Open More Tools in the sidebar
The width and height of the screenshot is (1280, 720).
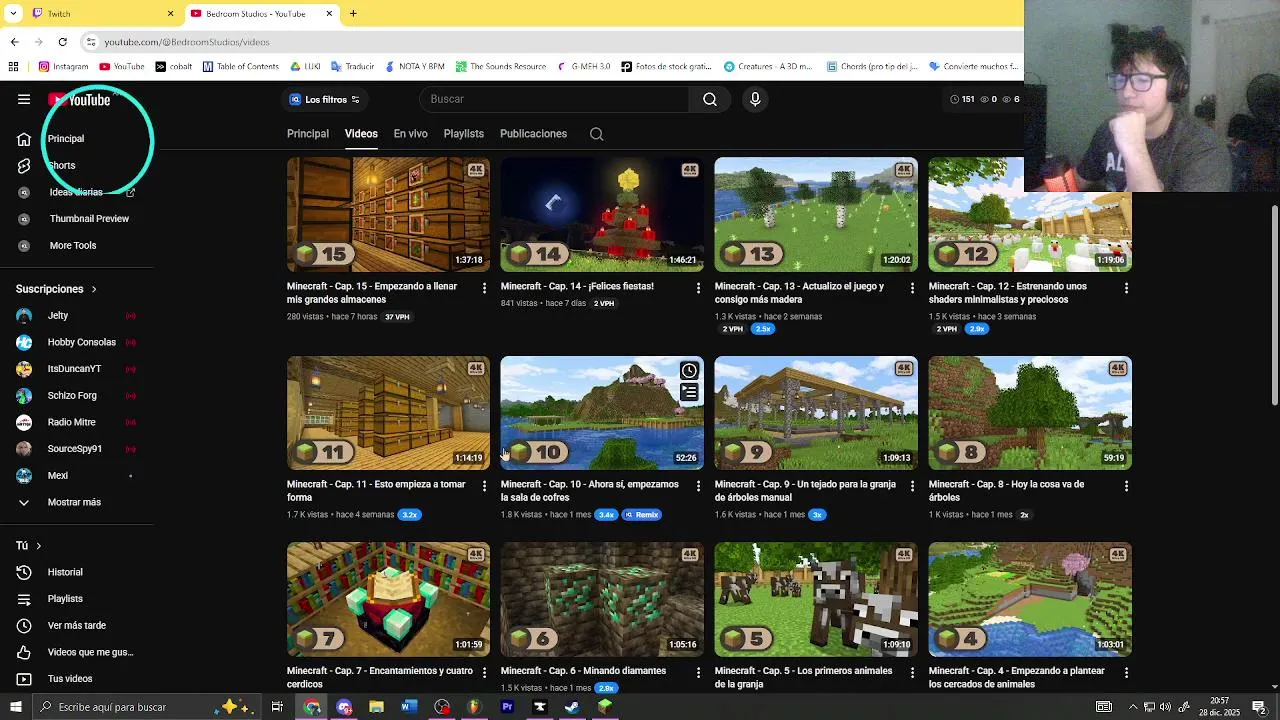click(73, 245)
